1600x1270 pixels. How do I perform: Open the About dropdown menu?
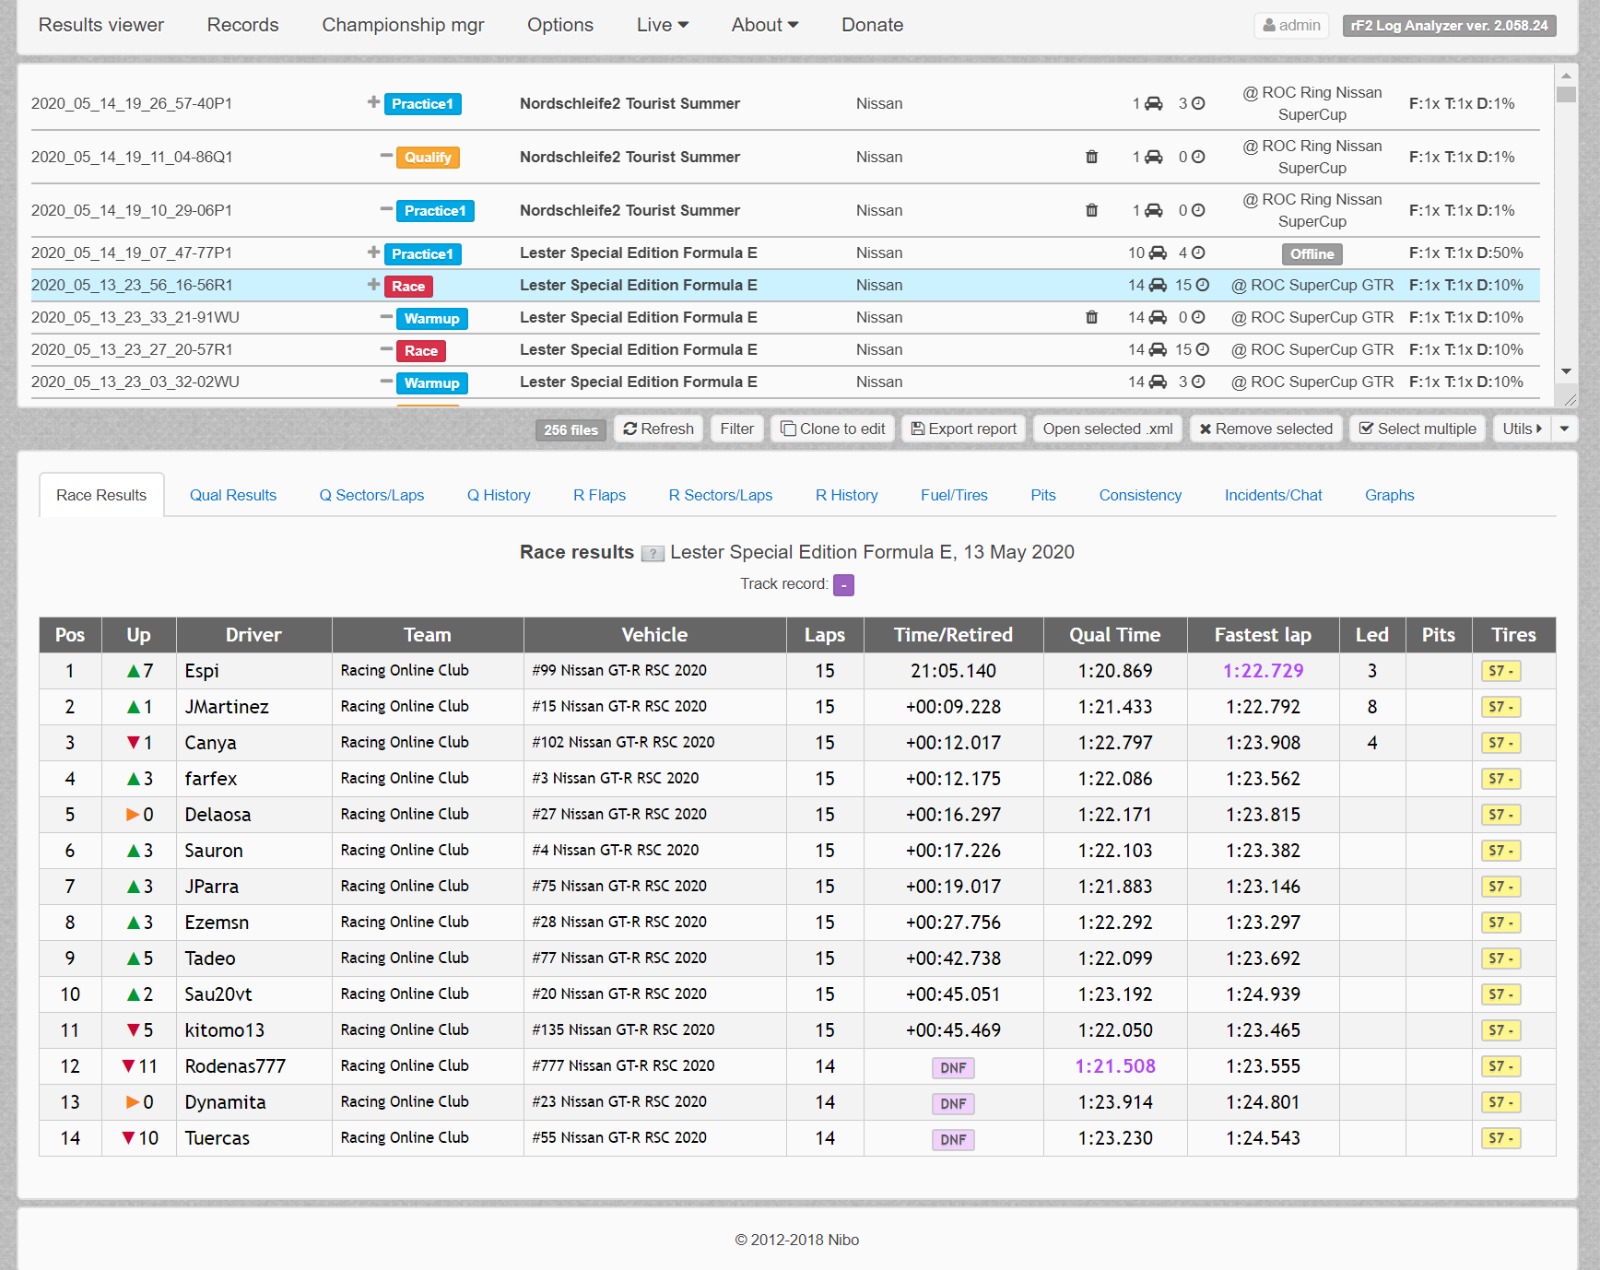click(764, 25)
